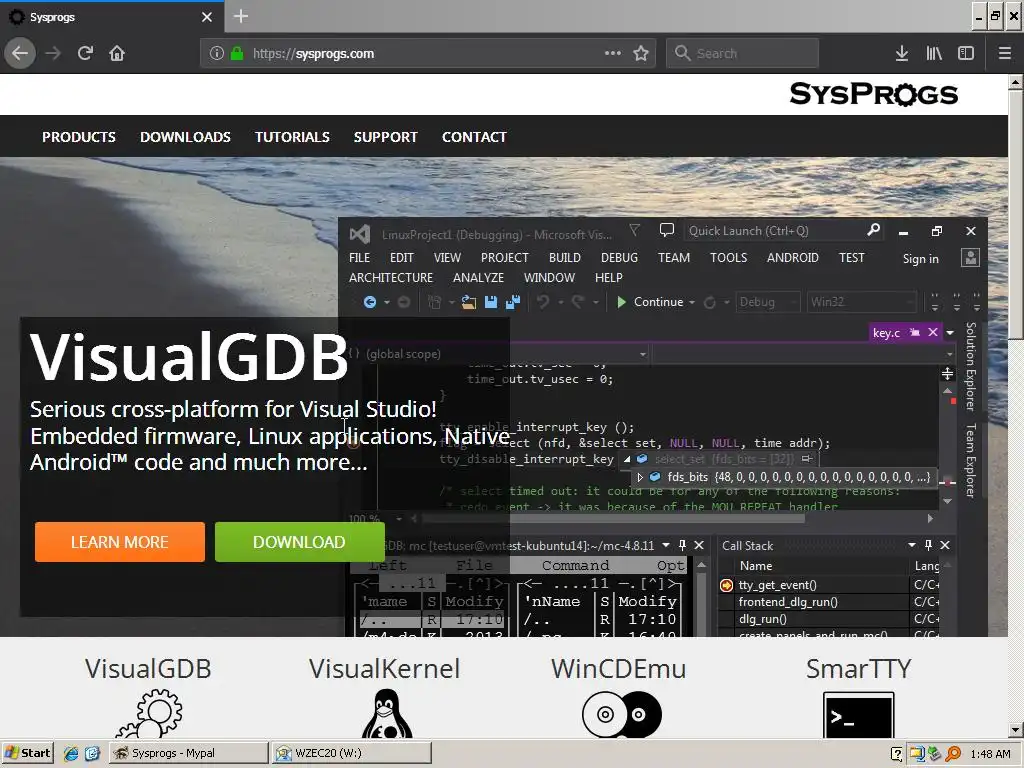This screenshot has height=768, width=1024.
Task: Switch to the Sysprogs browser tab
Action: tap(111, 17)
